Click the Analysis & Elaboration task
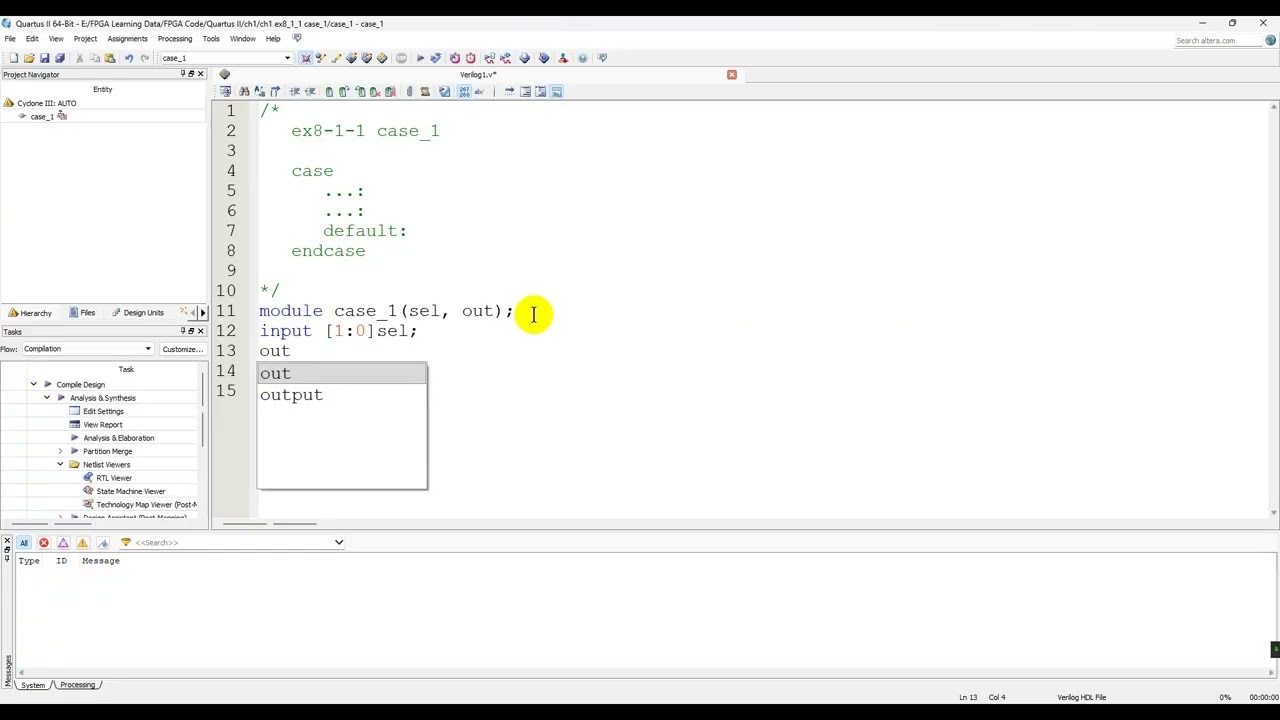The image size is (1280, 720). [118, 438]
